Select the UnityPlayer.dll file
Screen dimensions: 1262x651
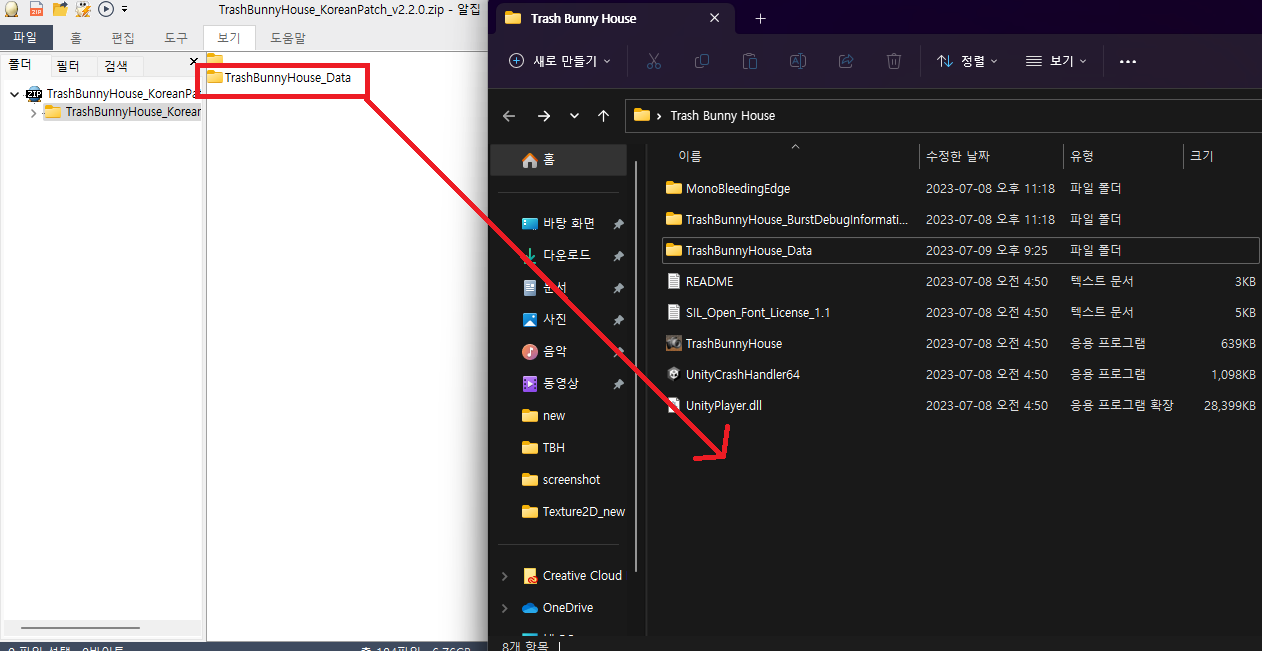[x=960, y=405]
